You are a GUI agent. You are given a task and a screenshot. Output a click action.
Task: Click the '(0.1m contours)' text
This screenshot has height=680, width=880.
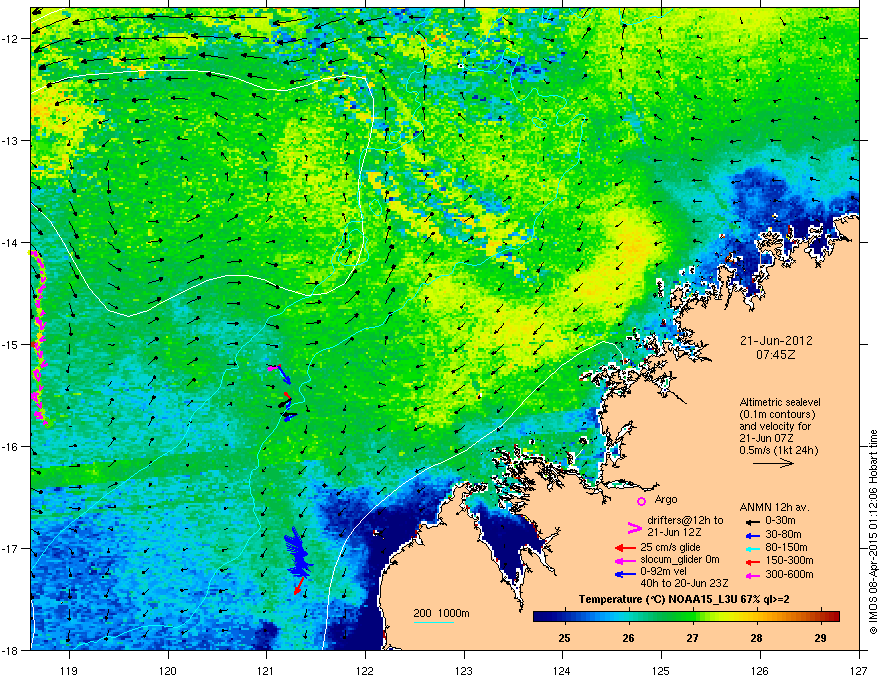tap(777, 415)
